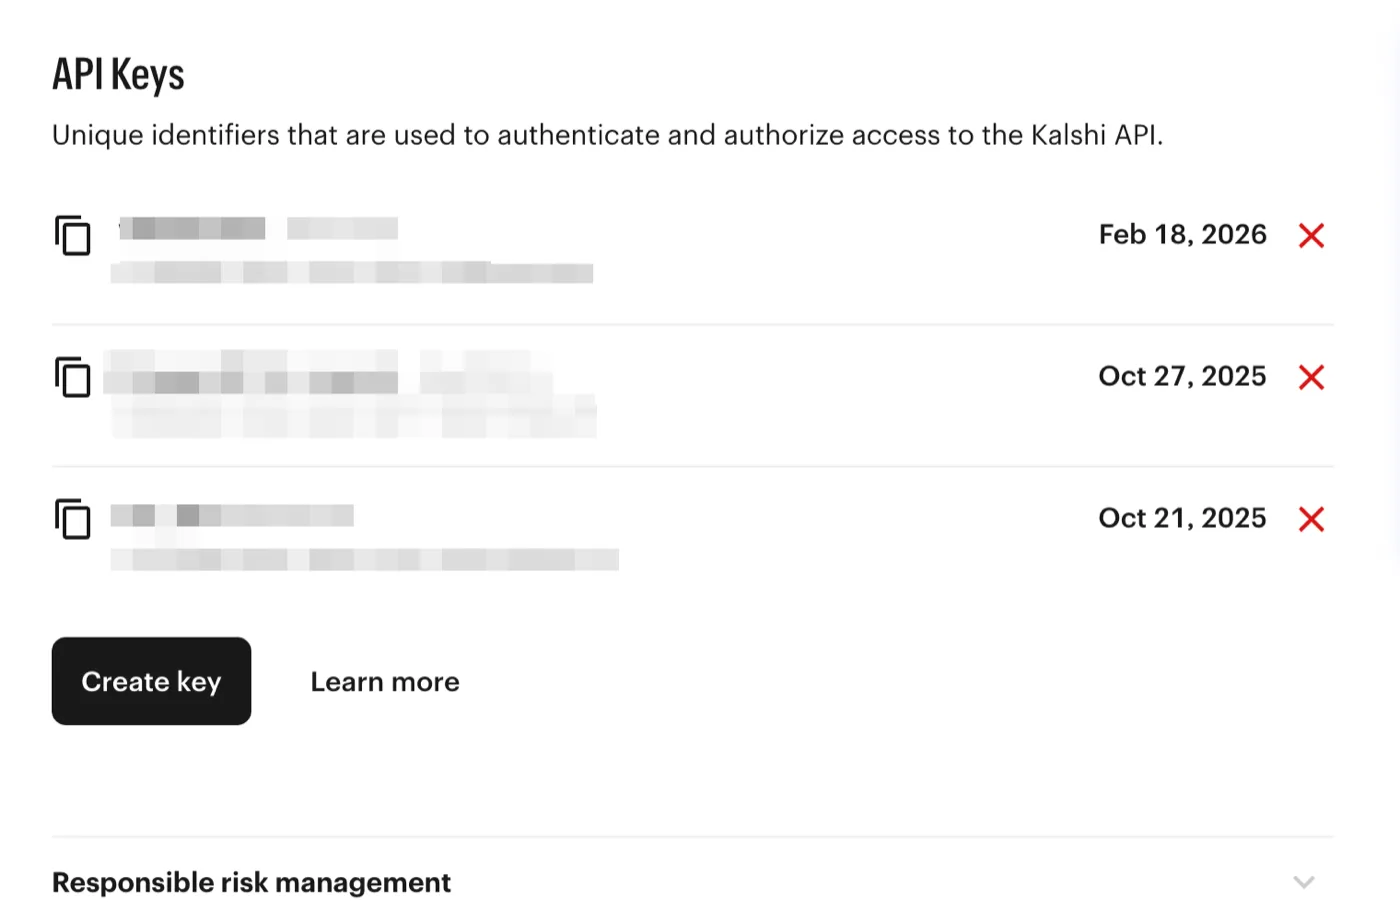Click the Feb 18, 2026 creation date
Image resolution: width=1400 pixels, height=924 pixels.
tap(1182, 235)
